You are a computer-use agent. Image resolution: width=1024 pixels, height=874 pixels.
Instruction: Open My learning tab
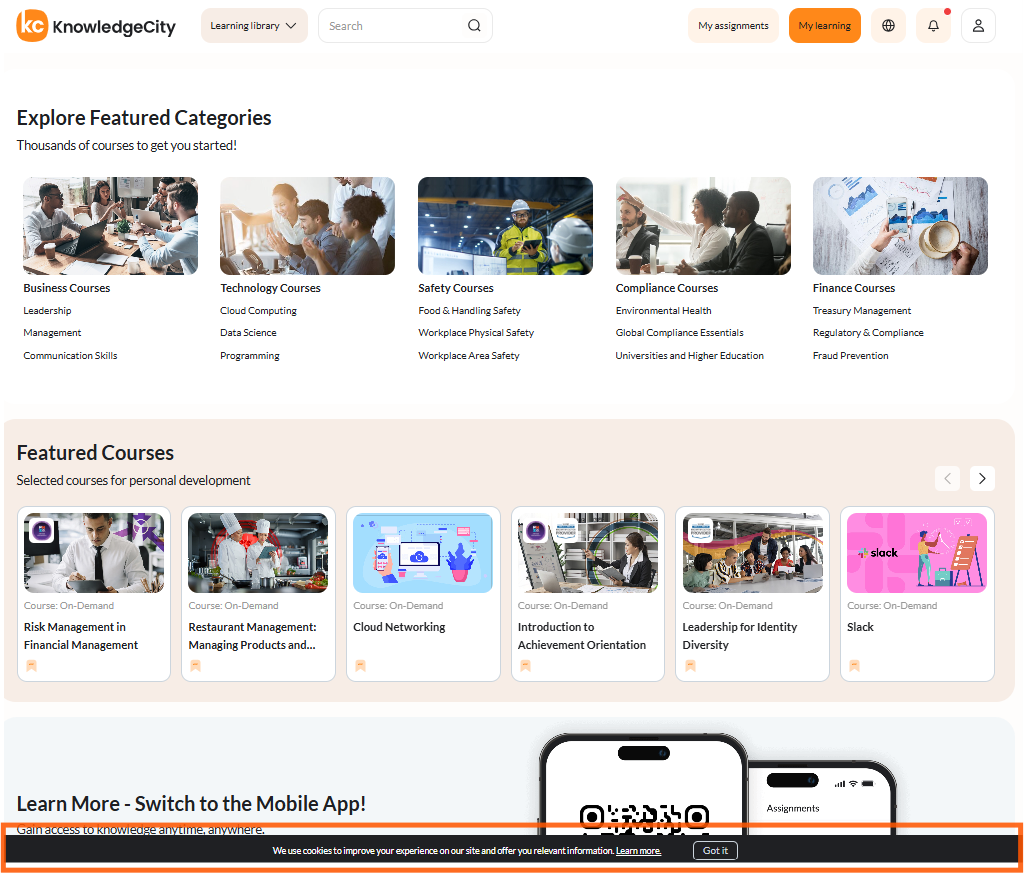point(824,25)
